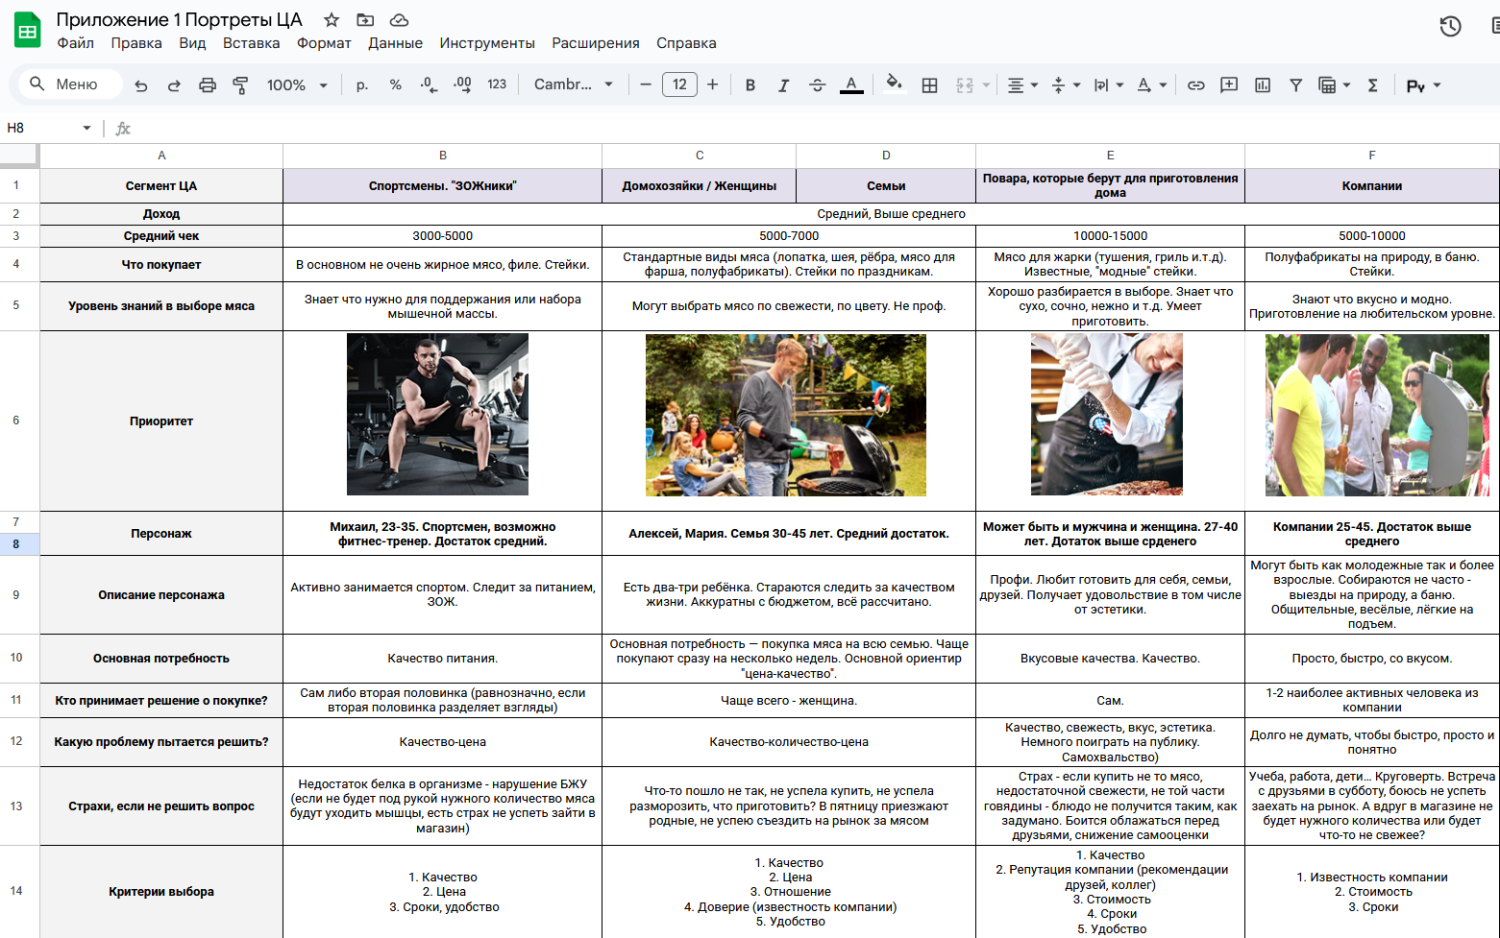
Task: Expand the Cambria font family dropdown
Action: pyautogui.click(x=573, y=85)
